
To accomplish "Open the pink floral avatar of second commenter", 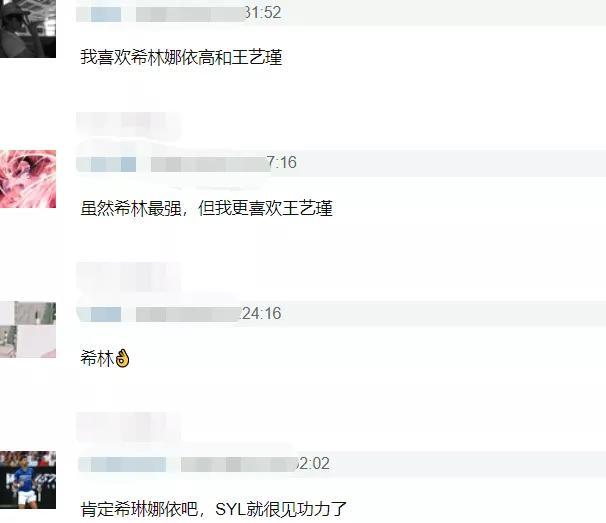I will [x=28, y=179].
